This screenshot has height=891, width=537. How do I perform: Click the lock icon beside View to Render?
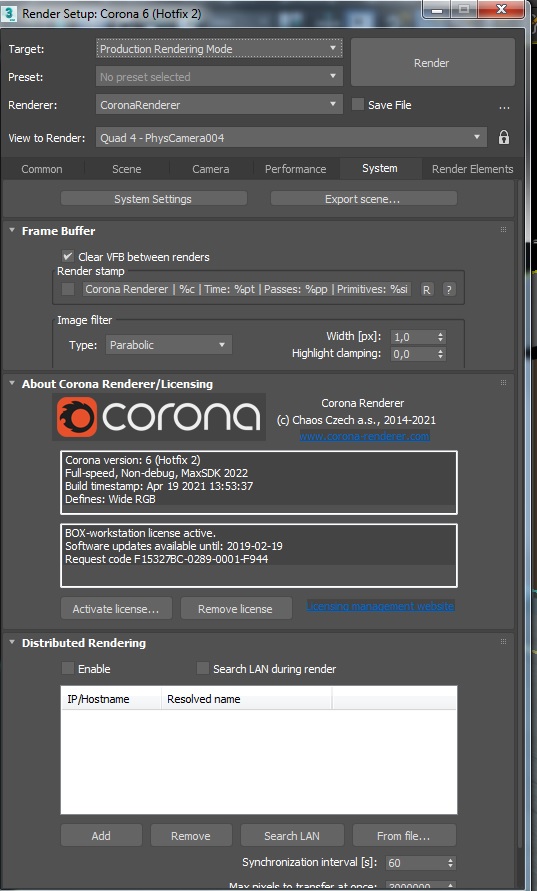click(x=503, y=138)
